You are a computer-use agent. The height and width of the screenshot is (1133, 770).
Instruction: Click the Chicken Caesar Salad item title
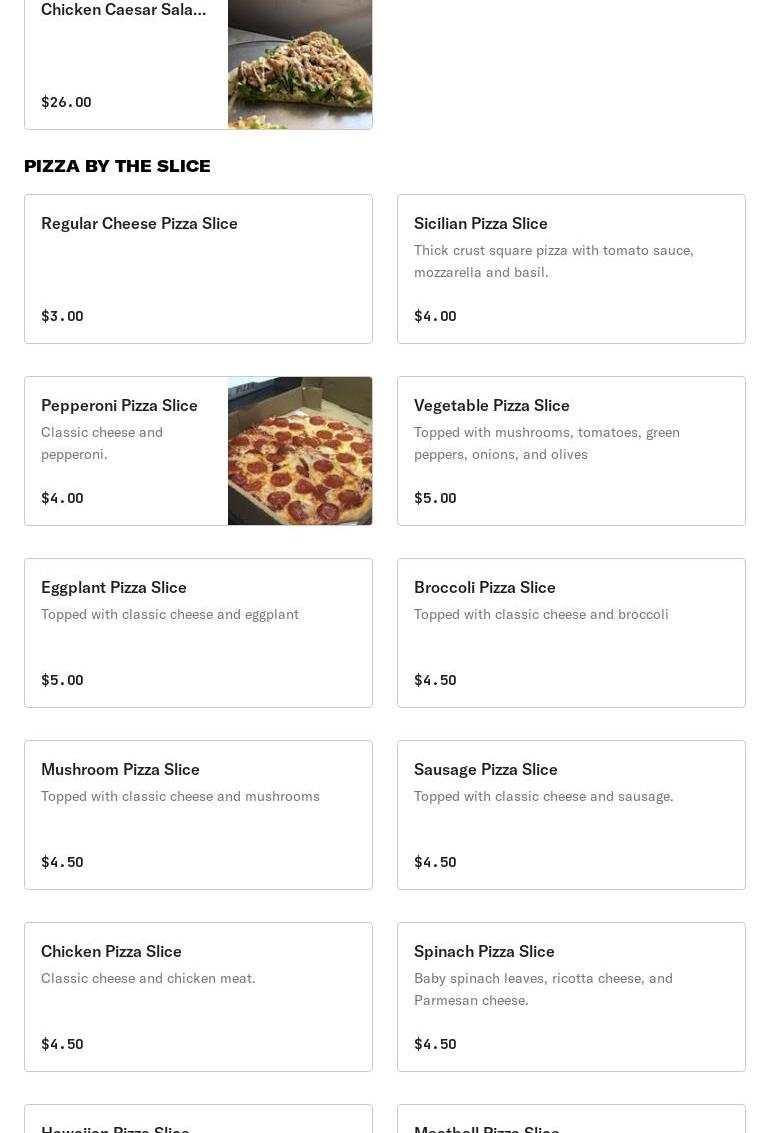click(x=124, y=9)
